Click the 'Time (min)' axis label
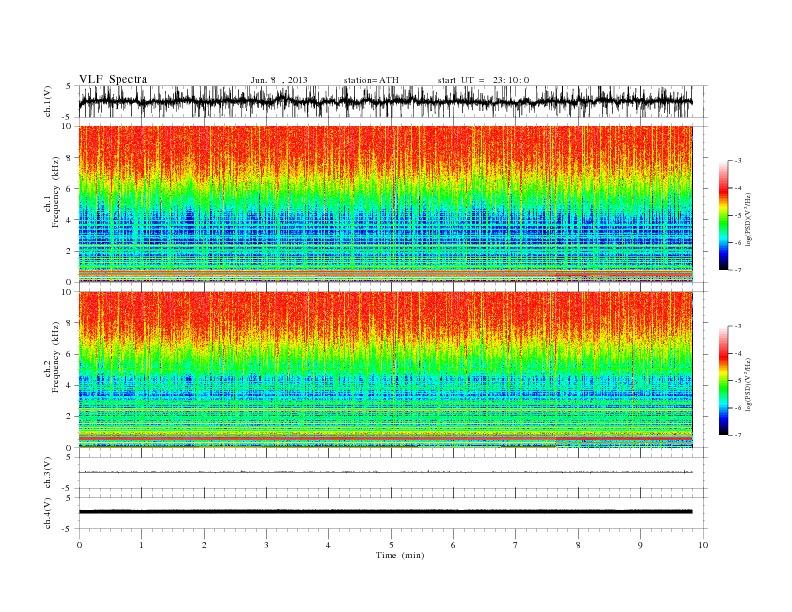 (400, 555)
